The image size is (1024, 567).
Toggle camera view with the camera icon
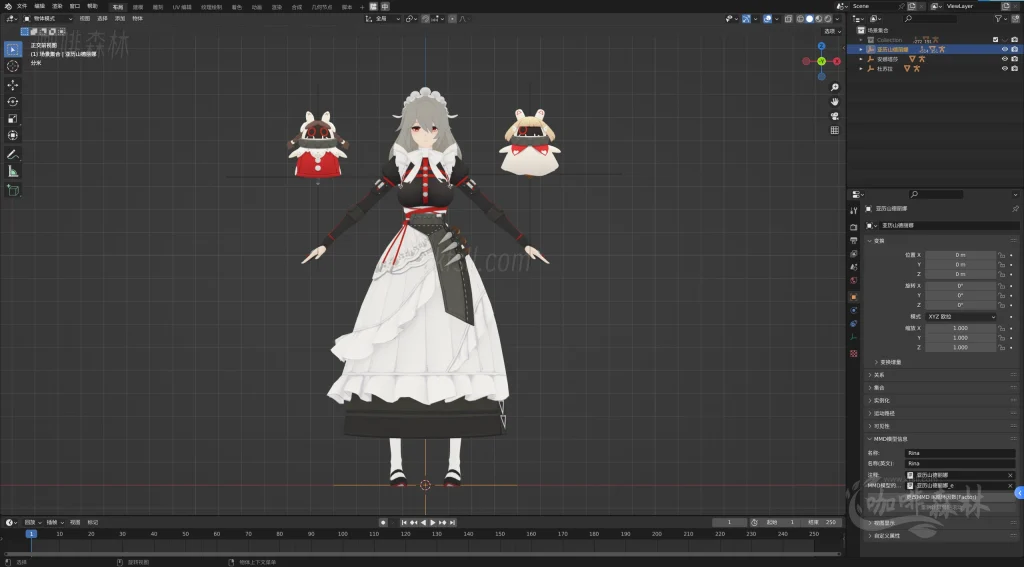click(x=835, y=116)
